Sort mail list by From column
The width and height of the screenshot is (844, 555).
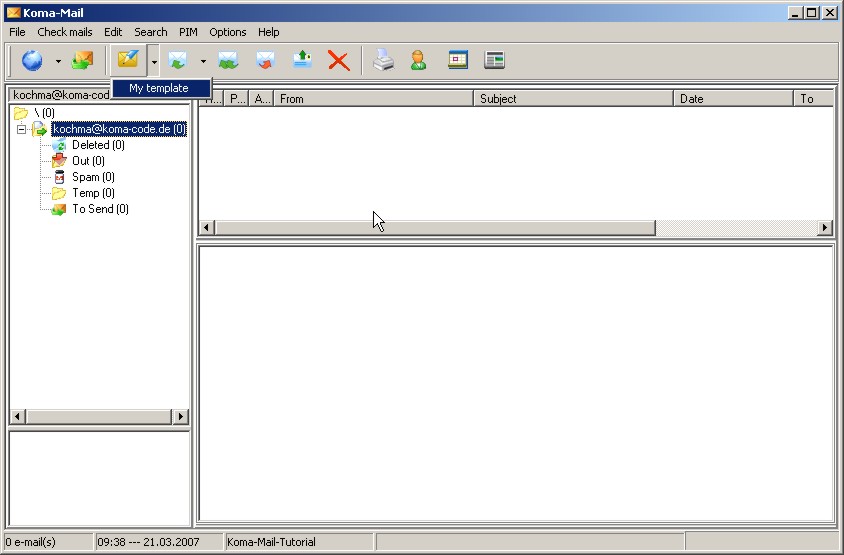point(374,99)
